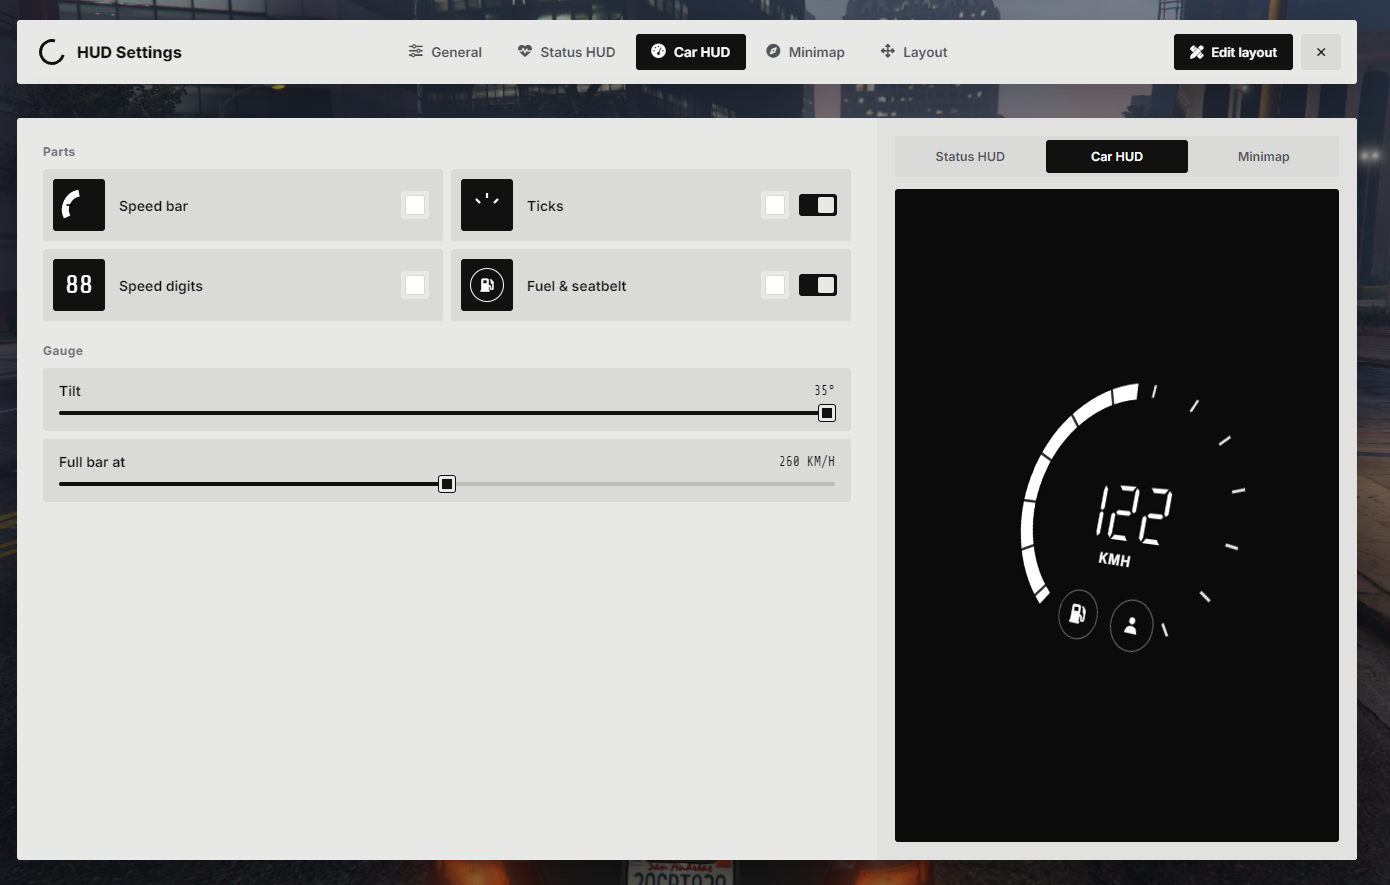Screen dimensions: 1390x885
Task: Click the "Speed digits" label
Action: point(161,286)
